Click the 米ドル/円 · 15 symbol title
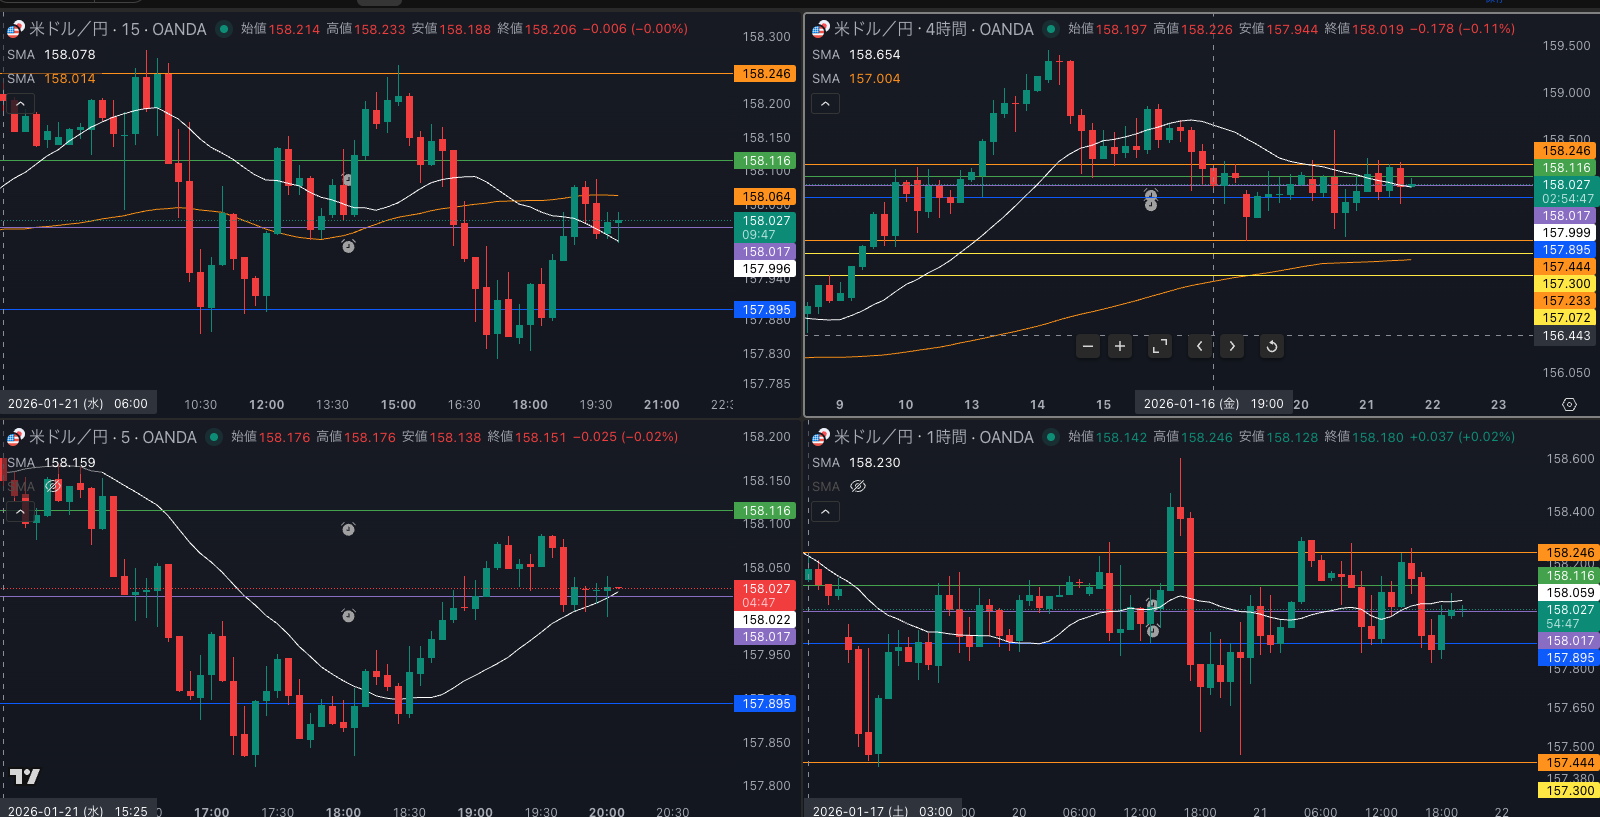 tap(117, 29)
